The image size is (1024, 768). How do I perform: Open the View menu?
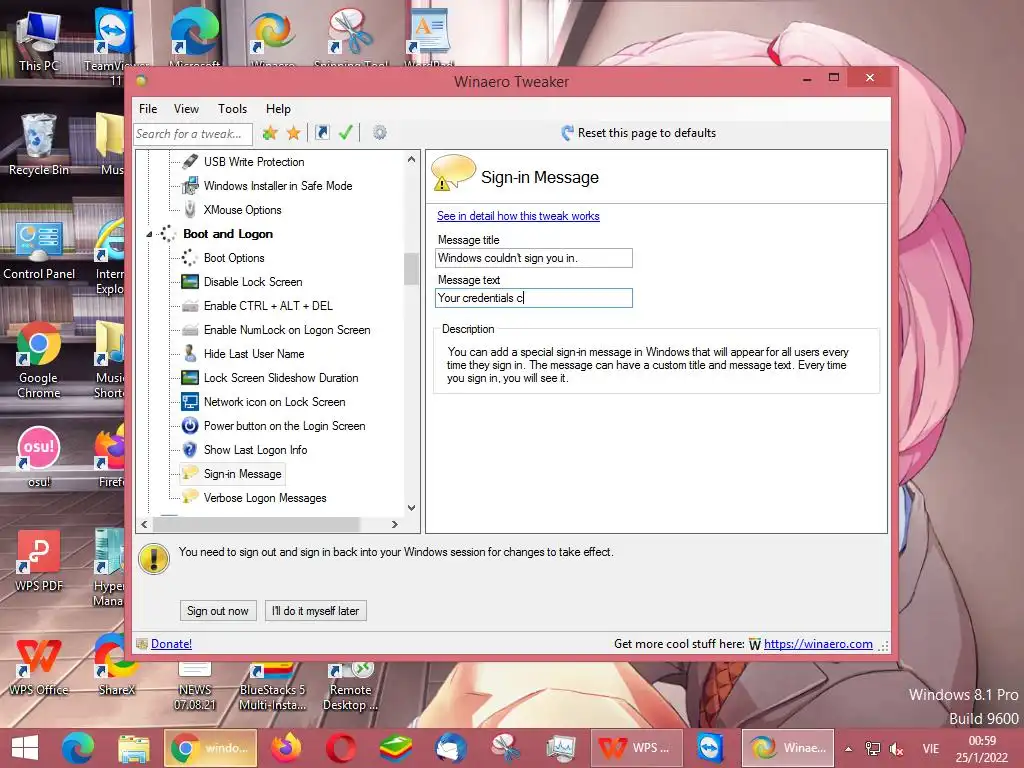tap(186, 109)
